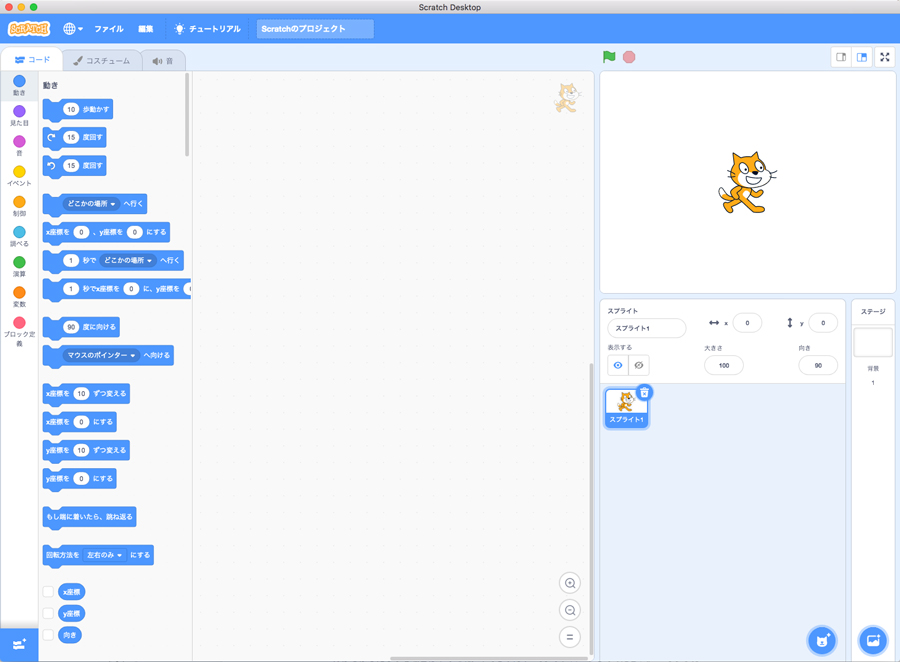Select the 見た目 block category
The width and height of the screenshot is (900, 662).
pyautogui.click(x=19, y=116)
